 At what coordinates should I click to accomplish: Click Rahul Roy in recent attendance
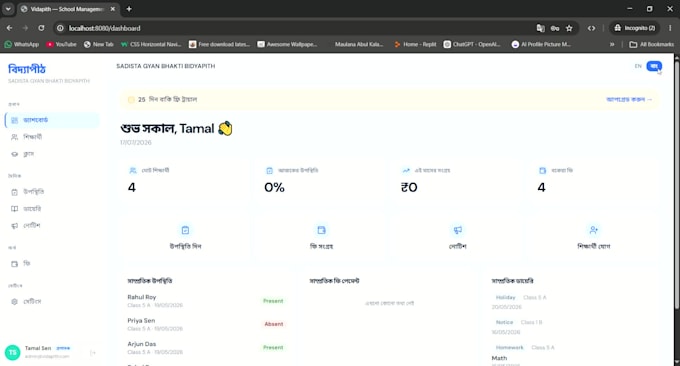[x=142, y=297]
